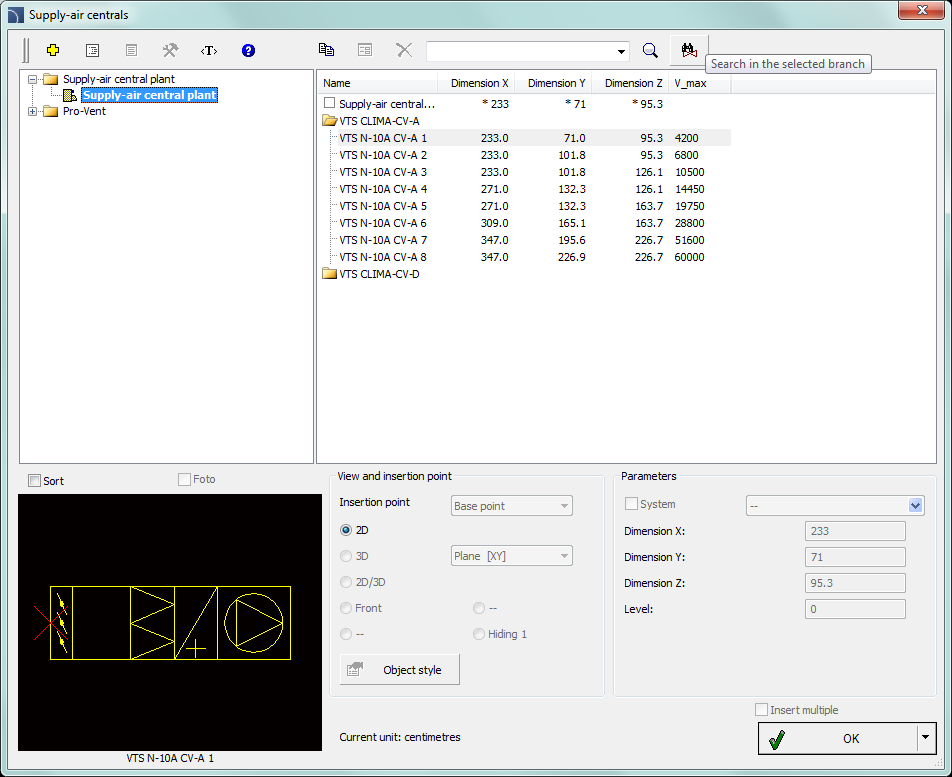This screenshot has width=952, height=777.
Task: Click the <T> text toolbar icon
Action: 209,50
